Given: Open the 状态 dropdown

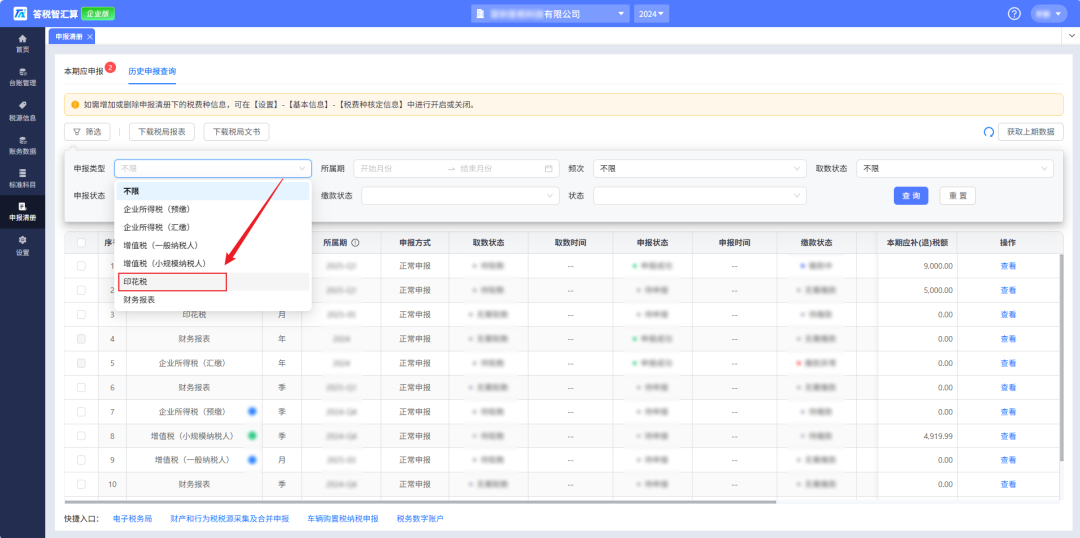Looking at the screenshot, I should [x=699, y=196].
